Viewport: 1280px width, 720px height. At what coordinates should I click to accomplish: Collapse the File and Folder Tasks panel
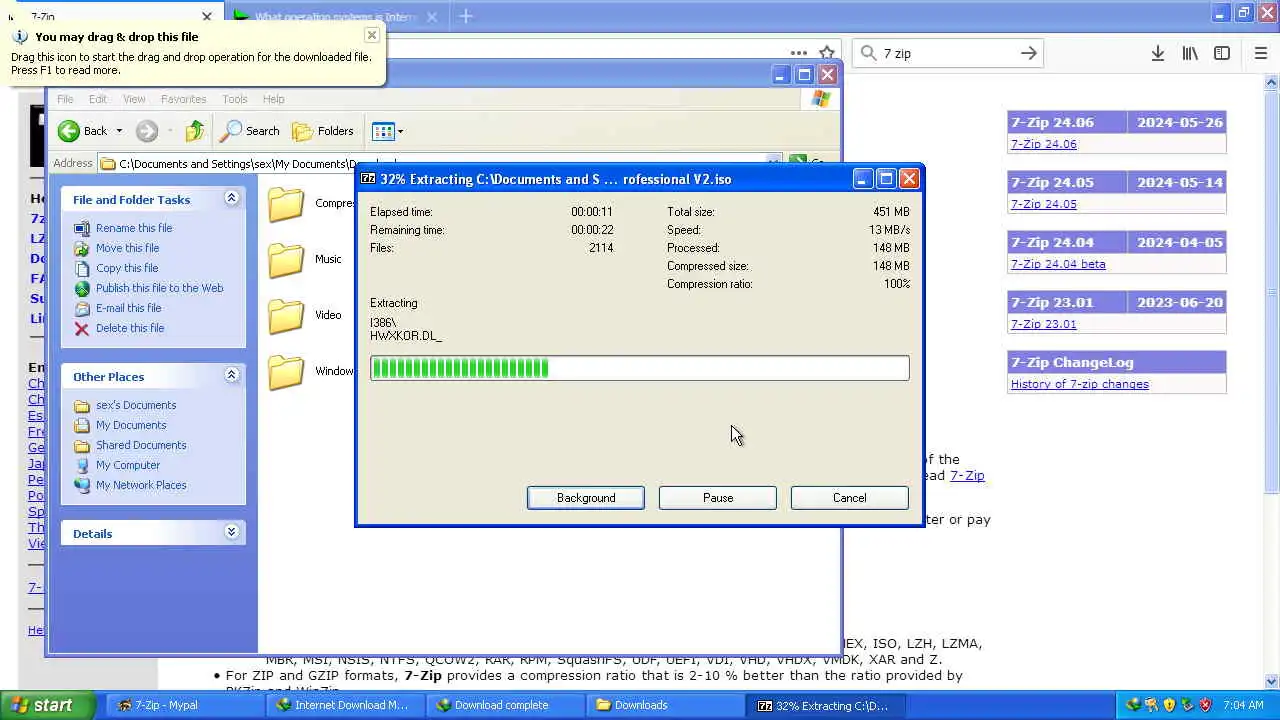tap(231, 198)
